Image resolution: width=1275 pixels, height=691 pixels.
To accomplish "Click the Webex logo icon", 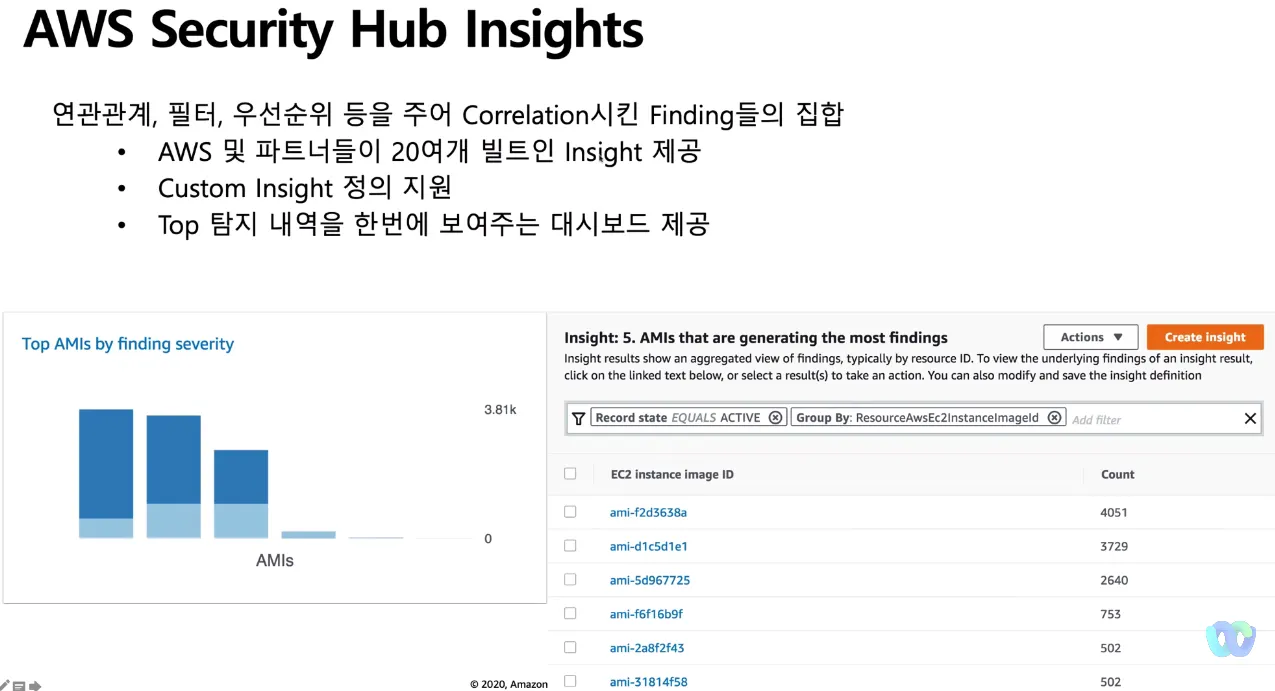I will point(1230,639).
